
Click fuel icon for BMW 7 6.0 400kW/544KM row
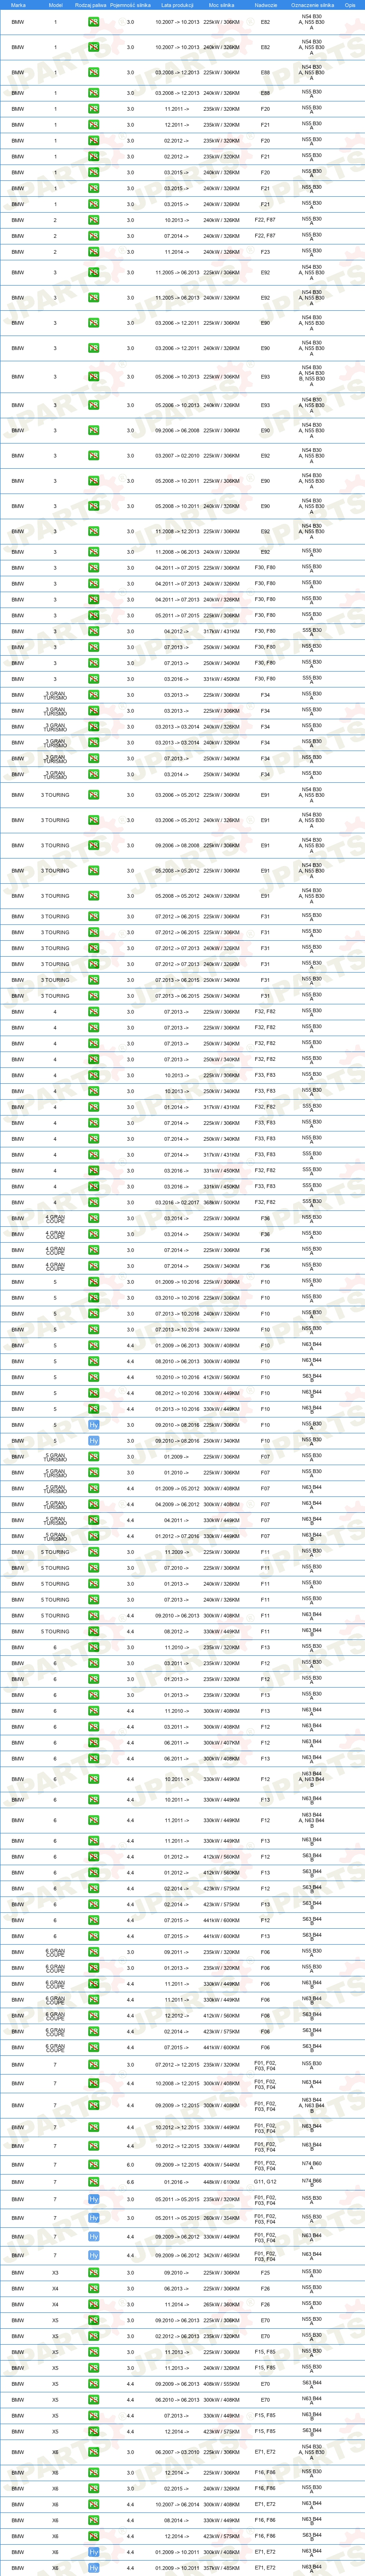93,2165
